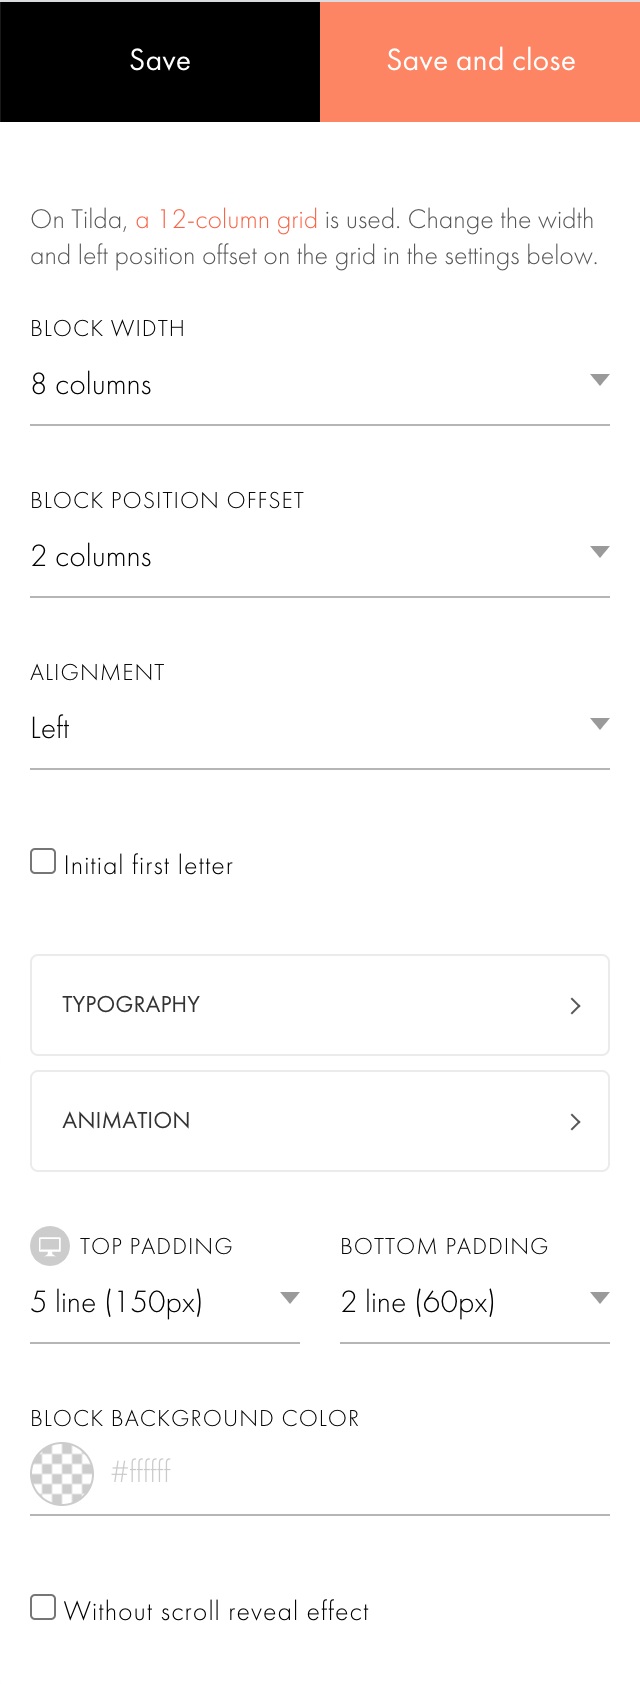Expand the ANIMATION settings panel
The image size is (640, 1684).
tap(320, 1121)
